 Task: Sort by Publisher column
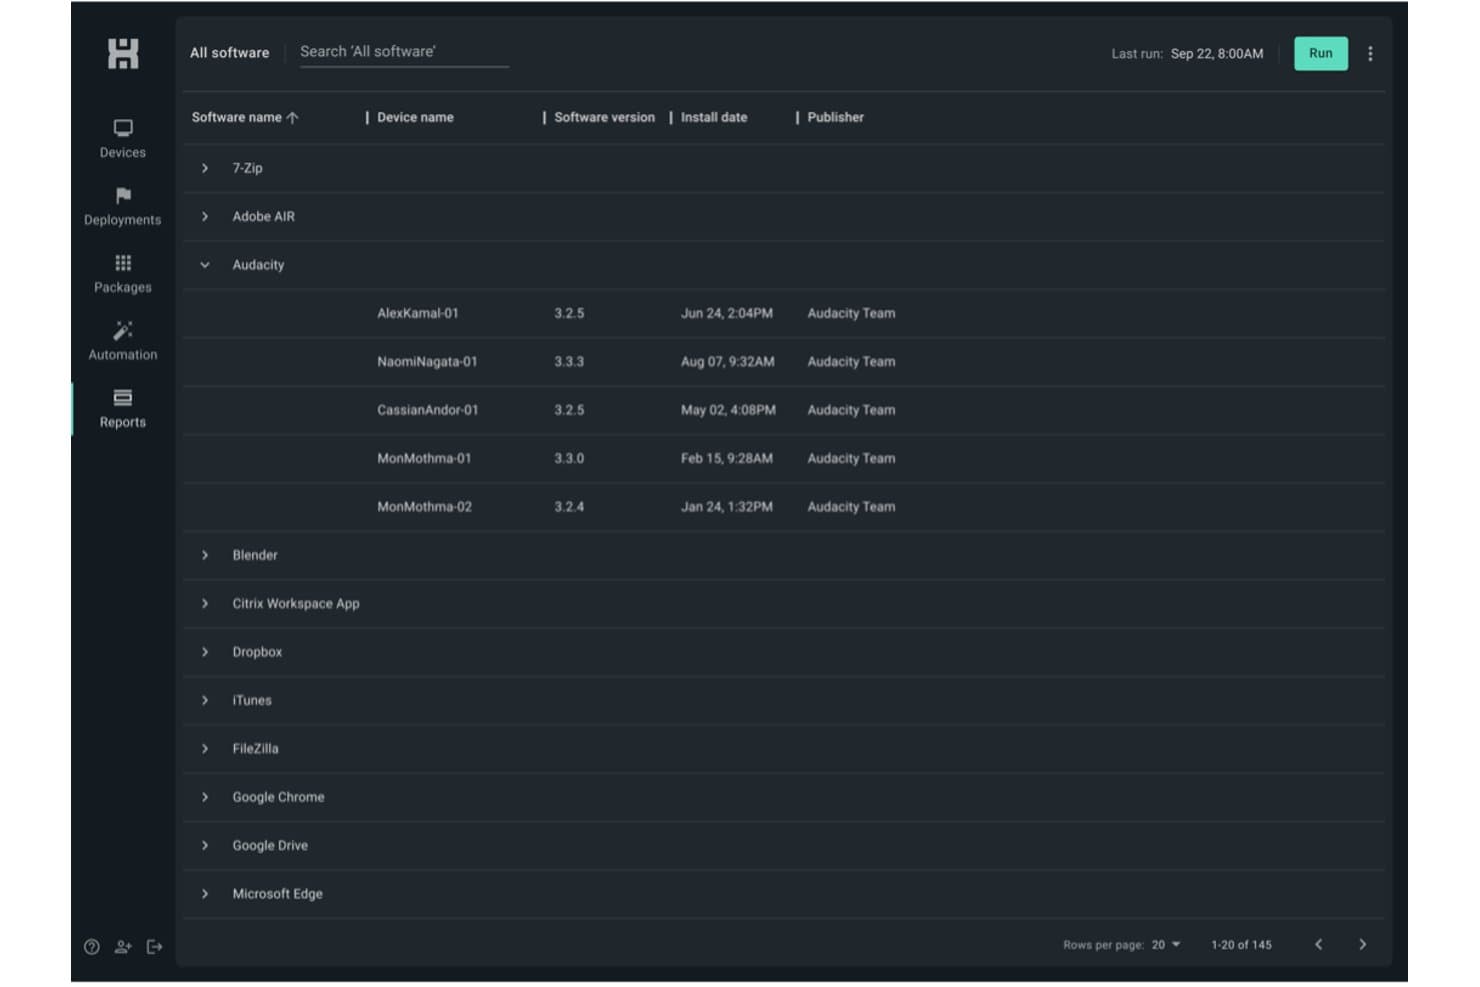836,118
